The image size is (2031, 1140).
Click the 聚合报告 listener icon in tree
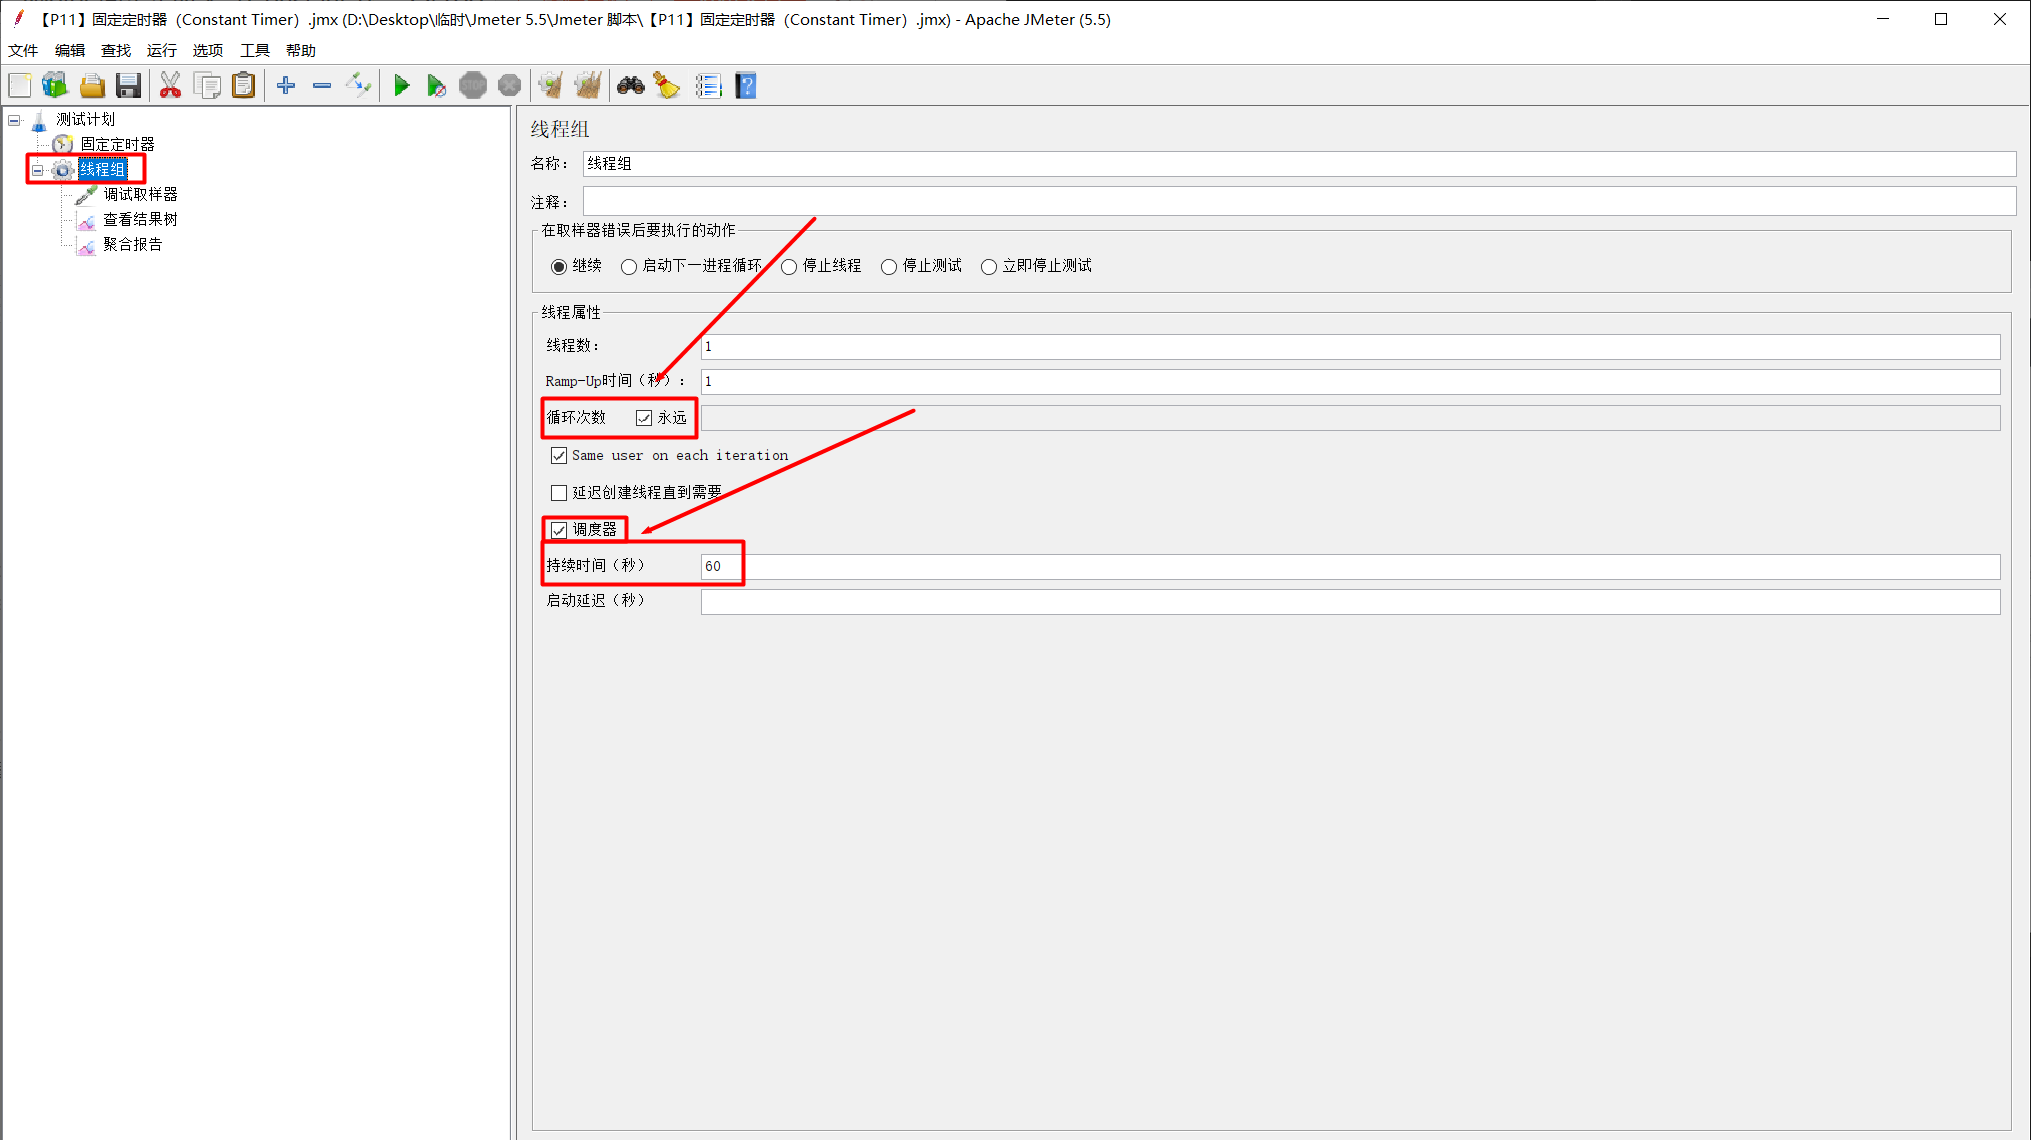(x=87, y=245)
